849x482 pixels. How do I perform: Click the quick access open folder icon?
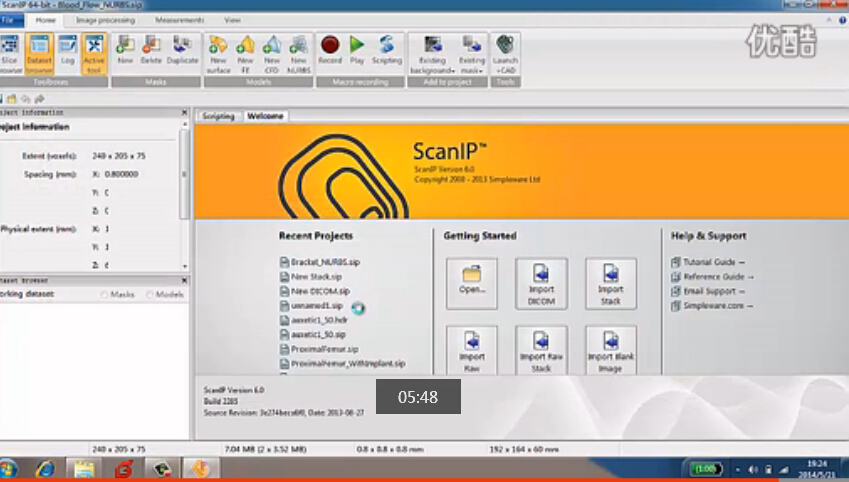pyautogui.click(x=11, y=99)
